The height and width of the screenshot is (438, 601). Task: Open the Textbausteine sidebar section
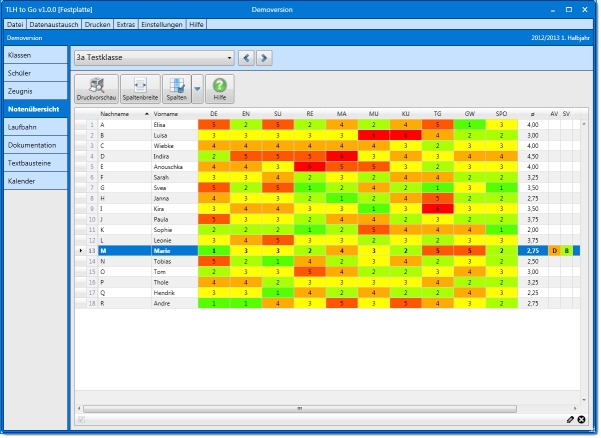pos(35,162)
